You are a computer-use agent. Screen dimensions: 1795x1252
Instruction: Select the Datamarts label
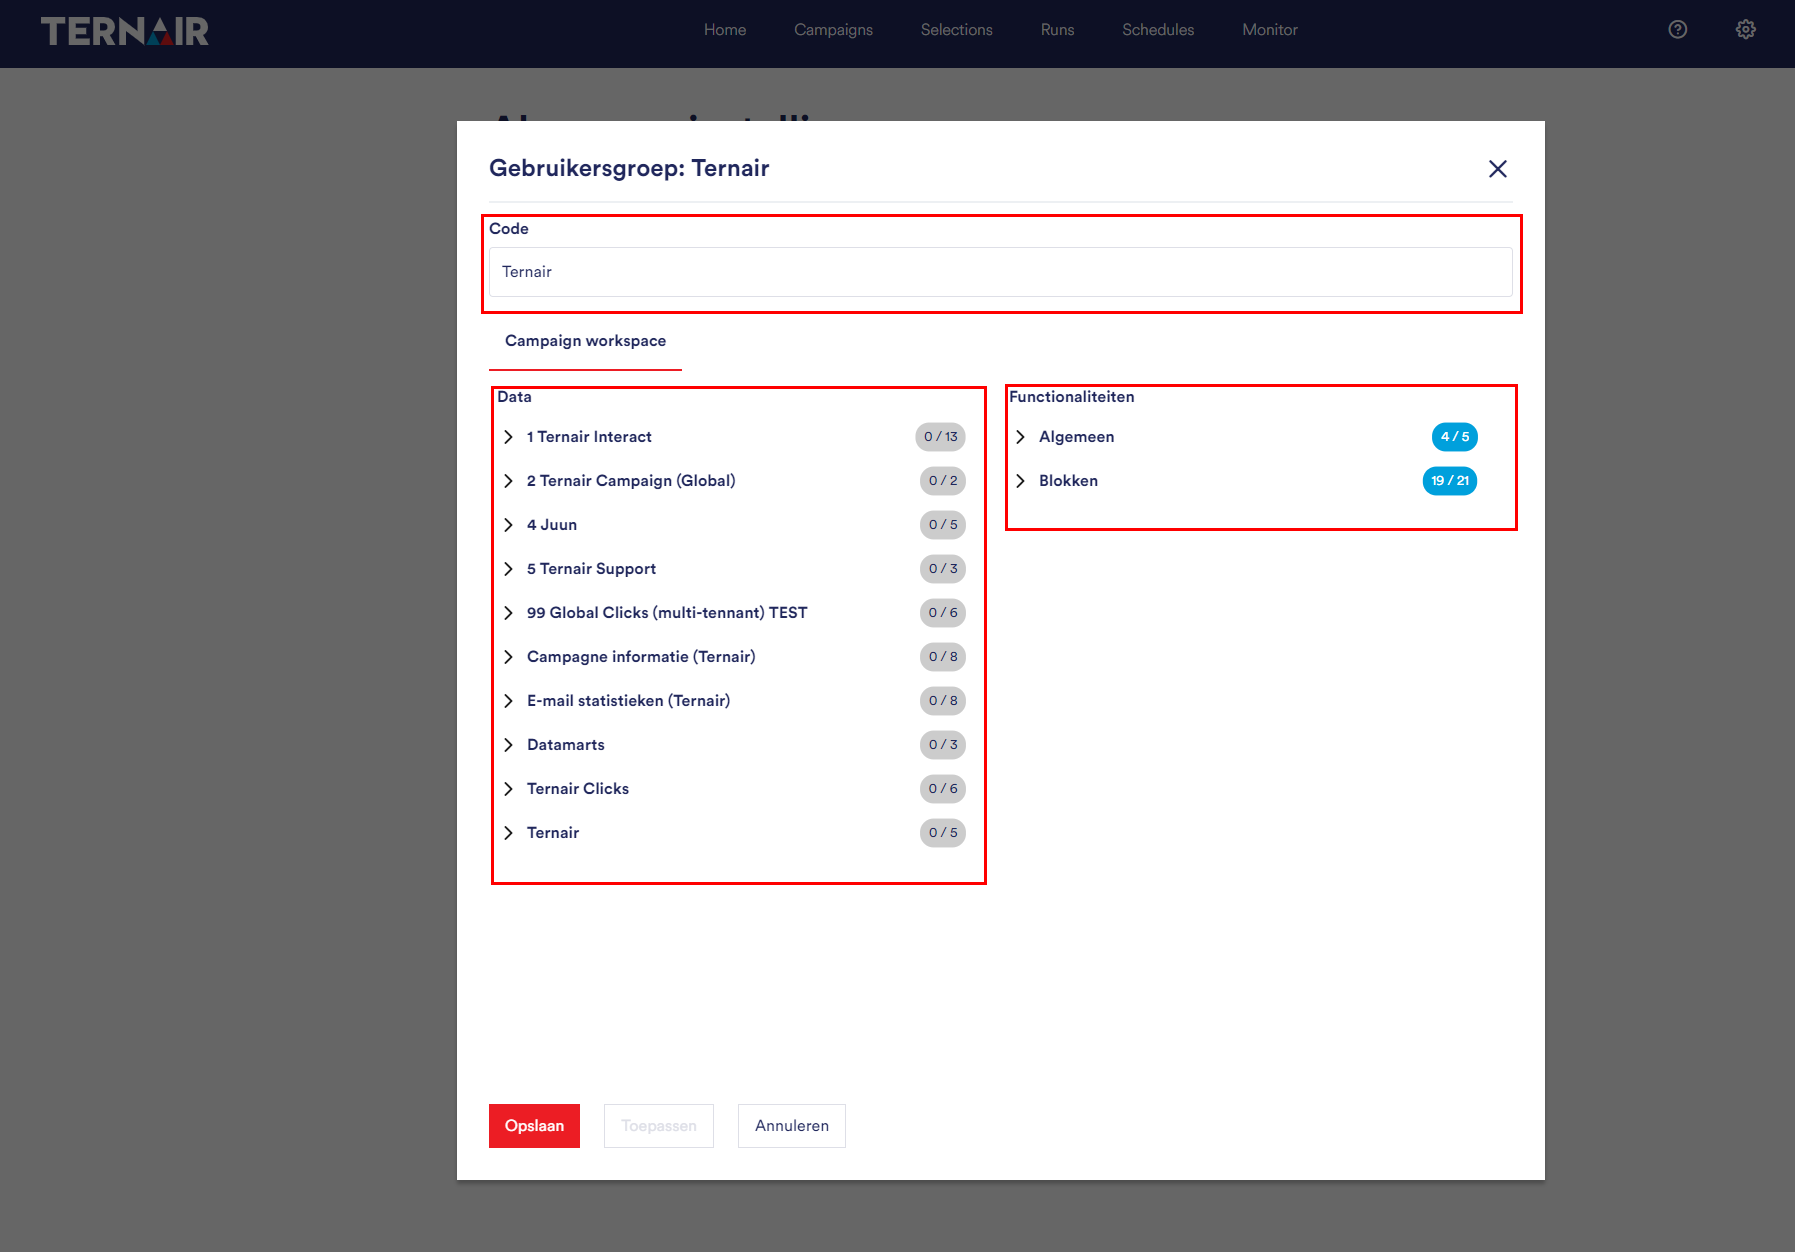coord(566,745)
